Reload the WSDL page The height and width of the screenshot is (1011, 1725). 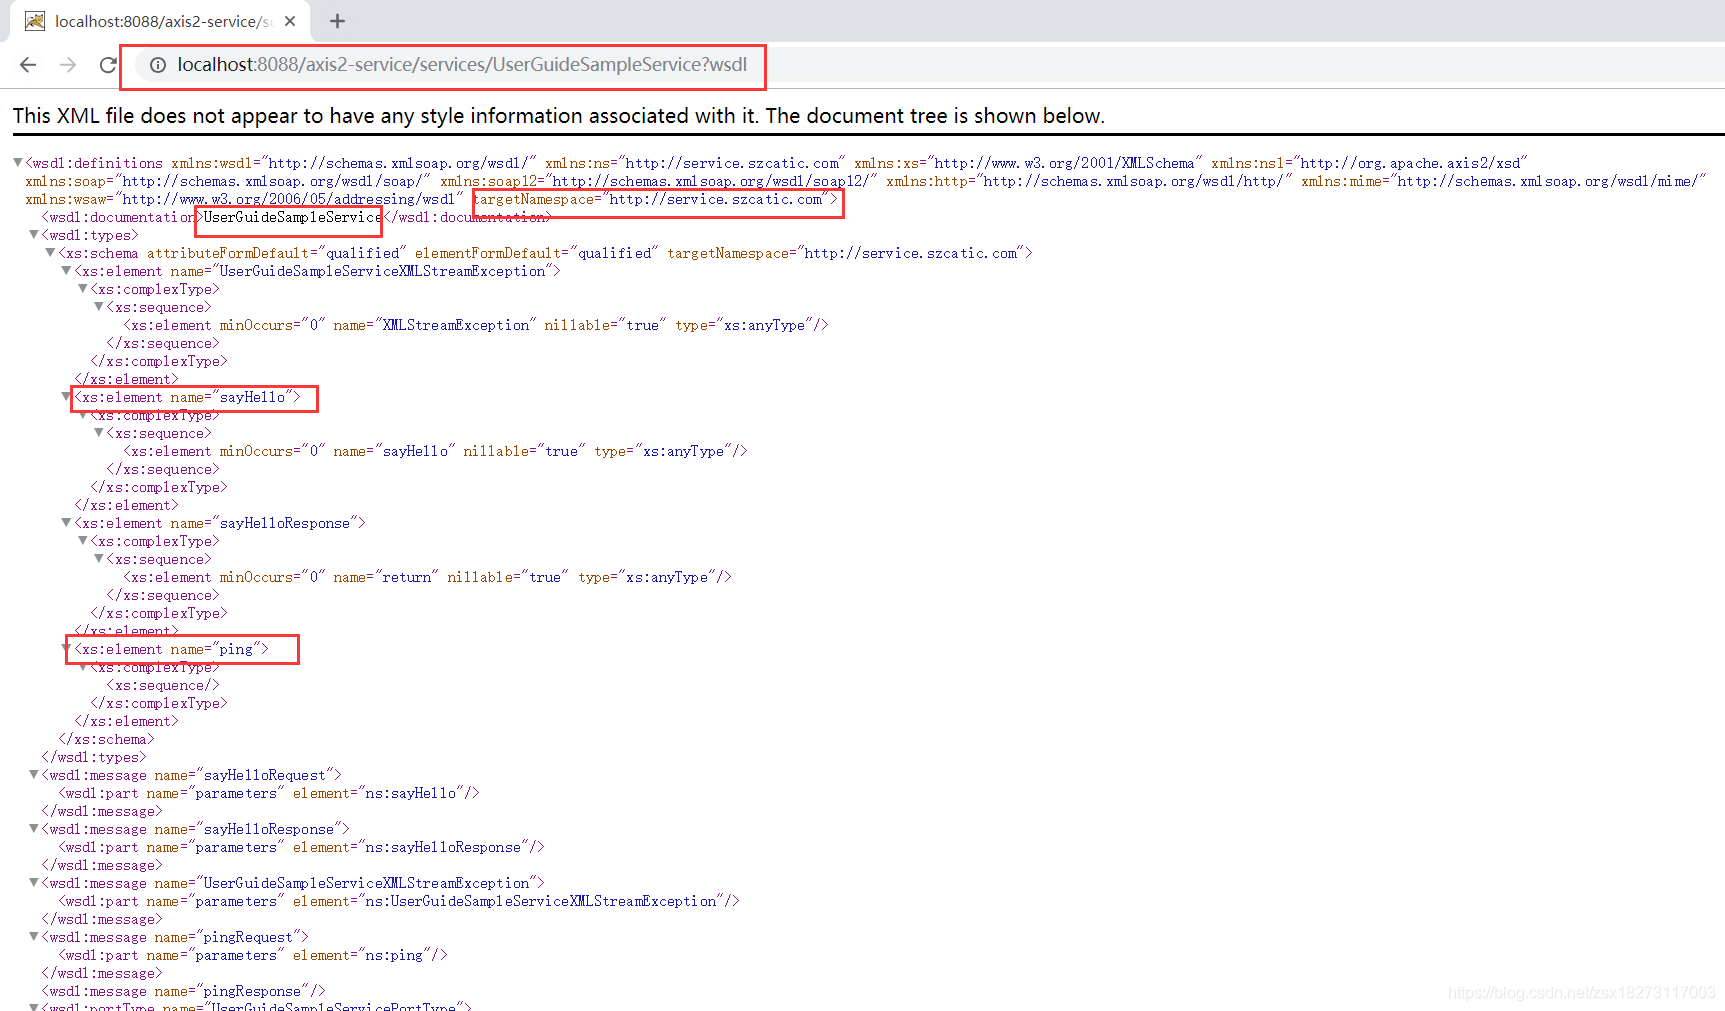(x=108, y=65)
